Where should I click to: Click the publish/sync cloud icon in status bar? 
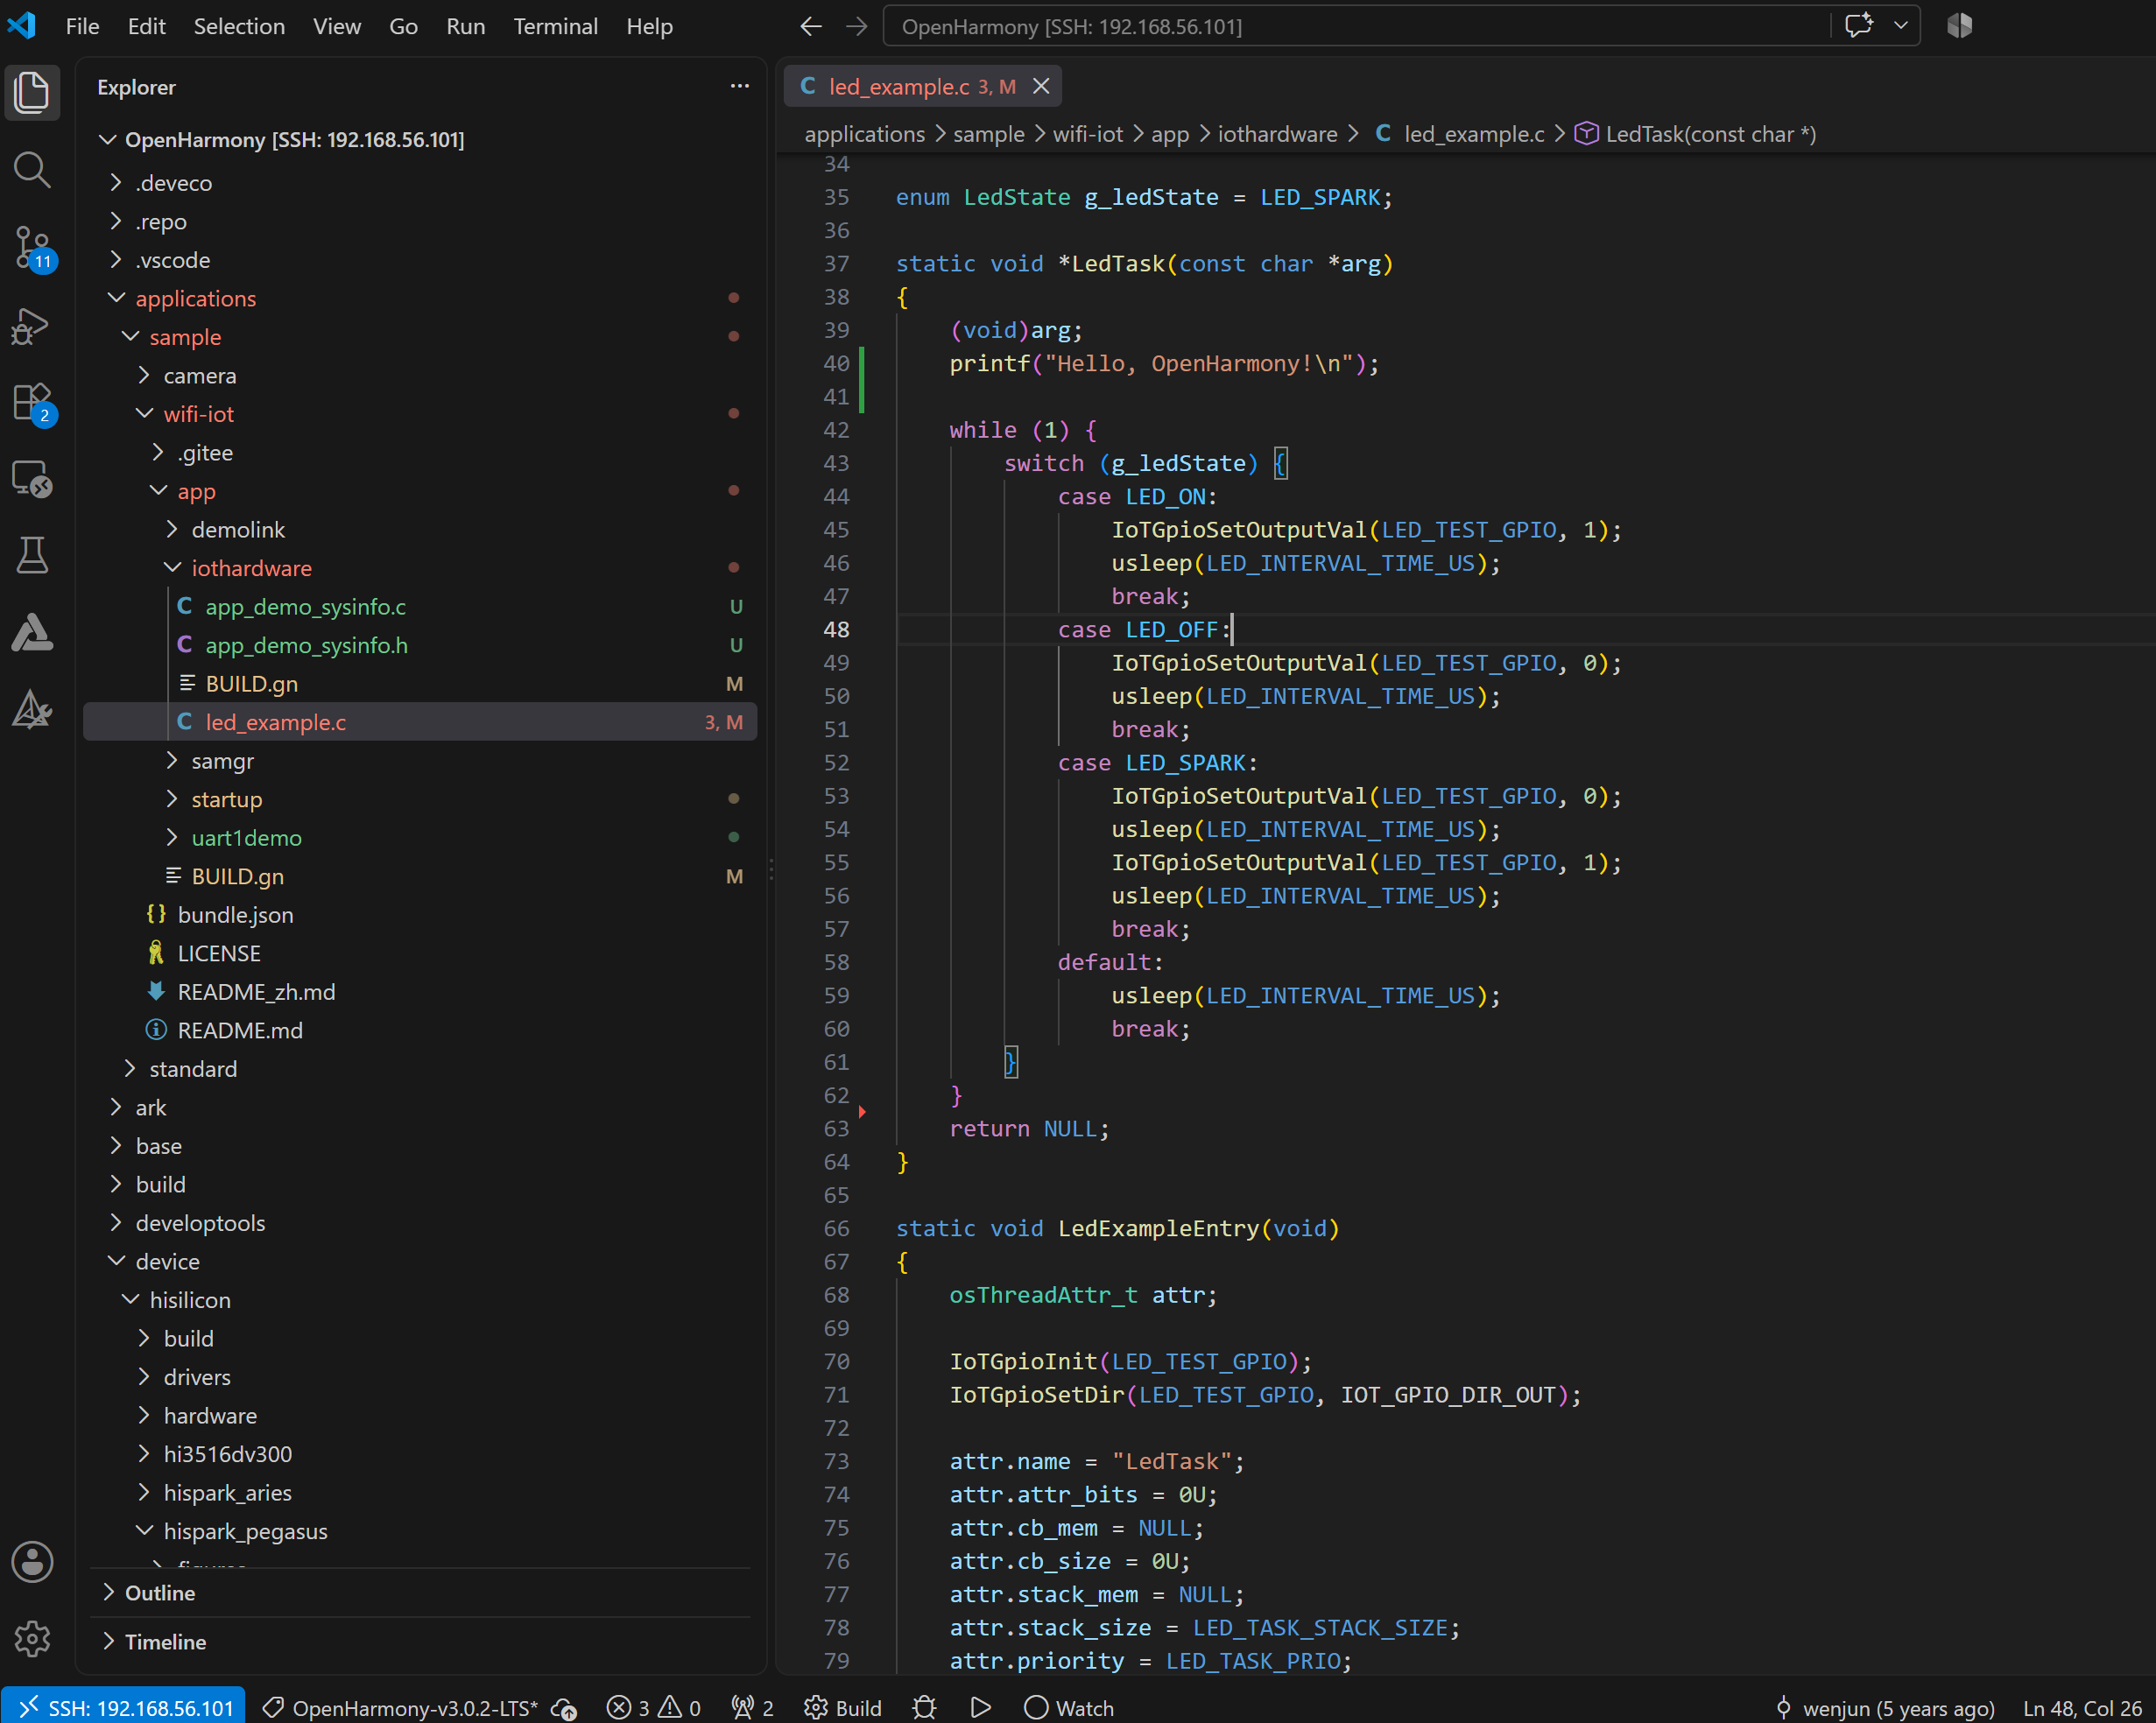pos(564,1707)
